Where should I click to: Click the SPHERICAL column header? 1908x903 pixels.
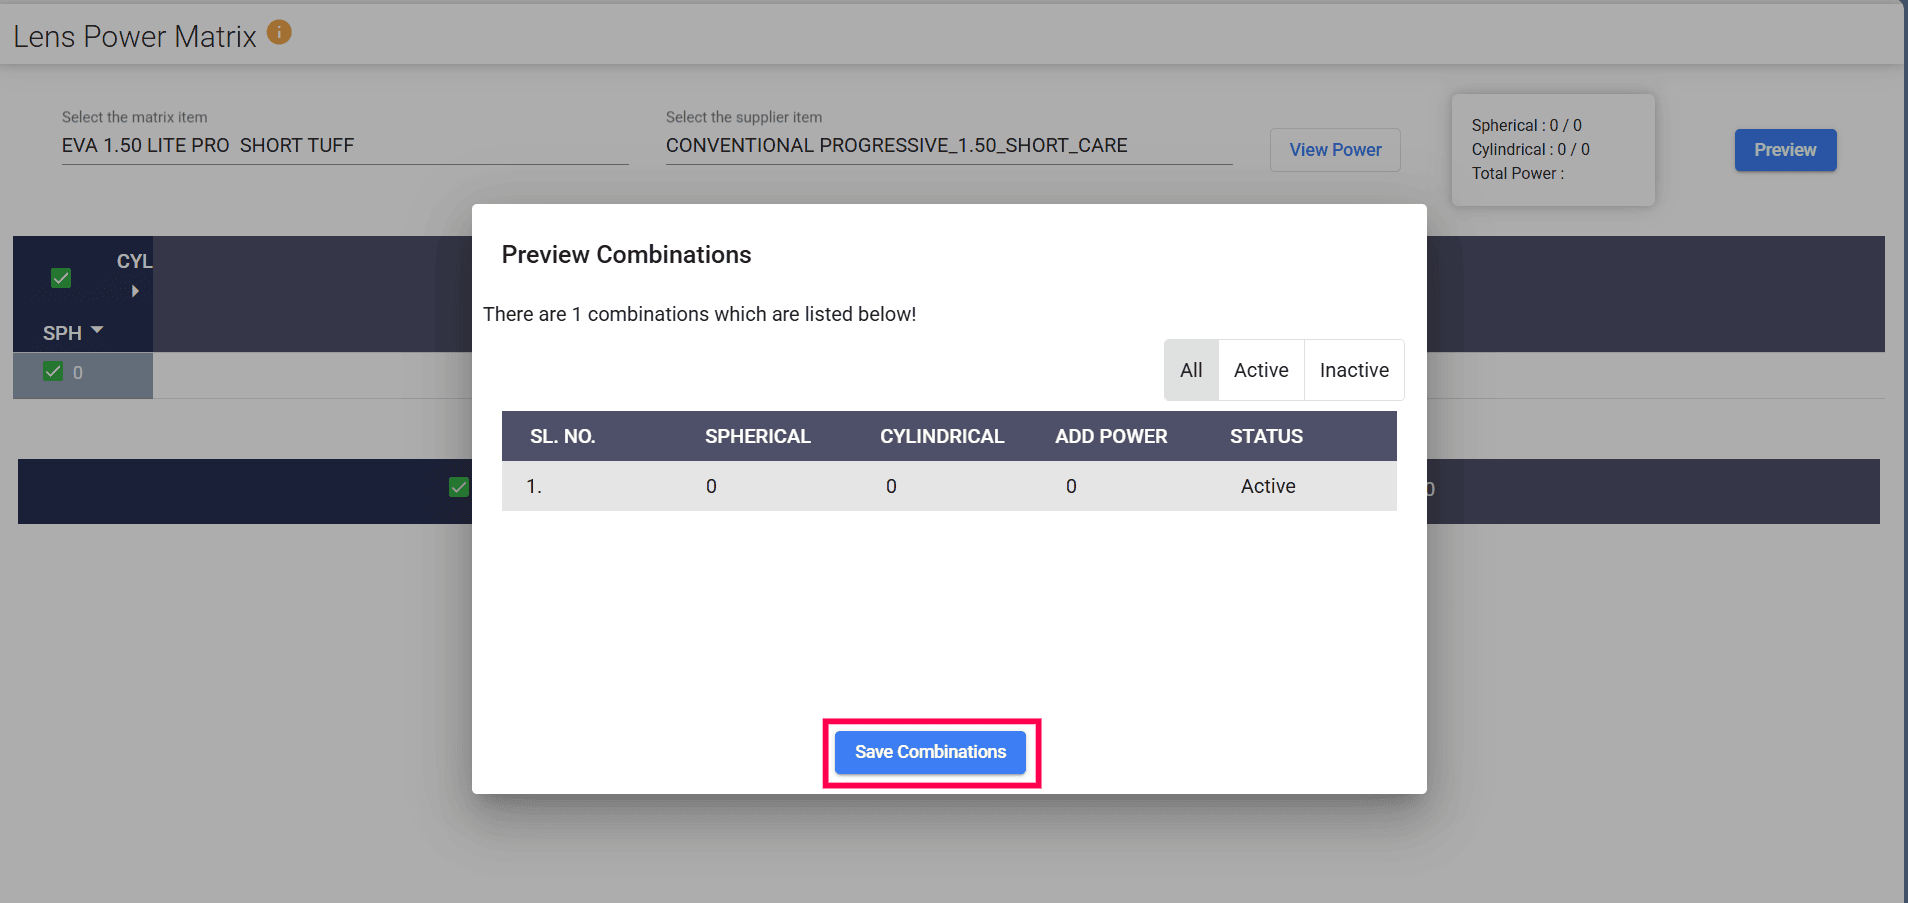(x=757, y=436)
